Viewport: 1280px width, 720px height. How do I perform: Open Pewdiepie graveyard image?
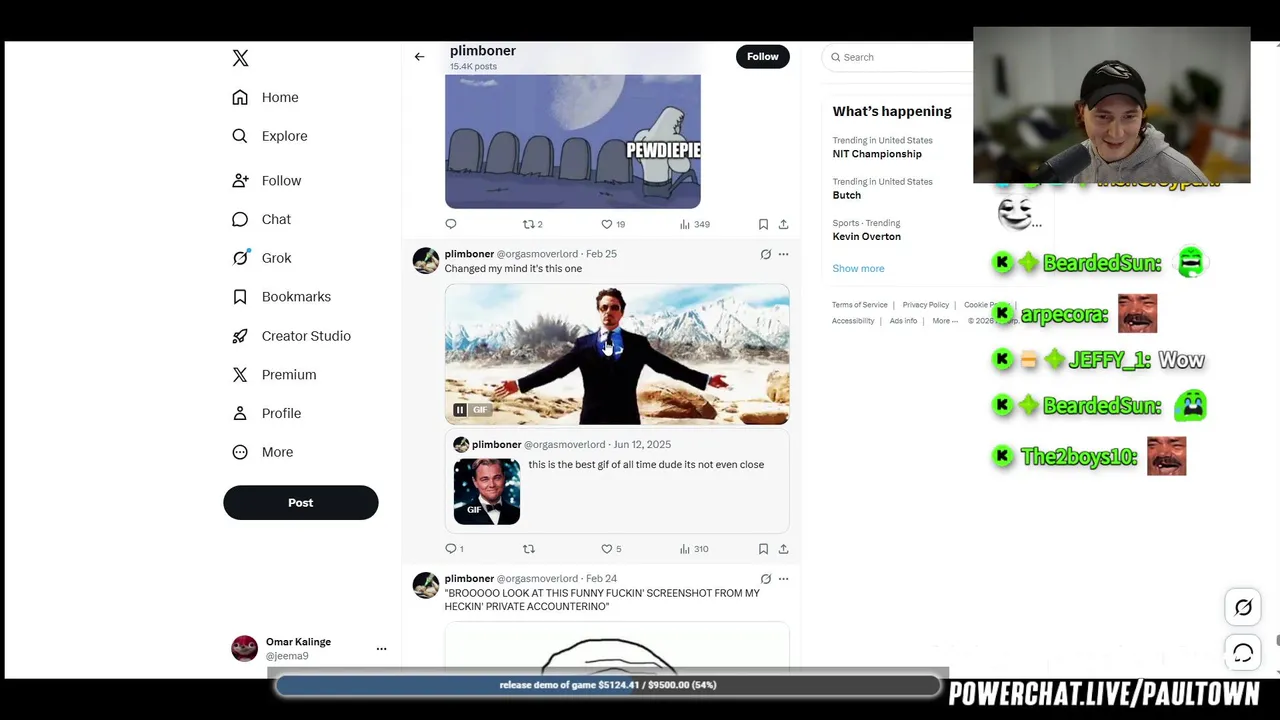tap(573, 141)
